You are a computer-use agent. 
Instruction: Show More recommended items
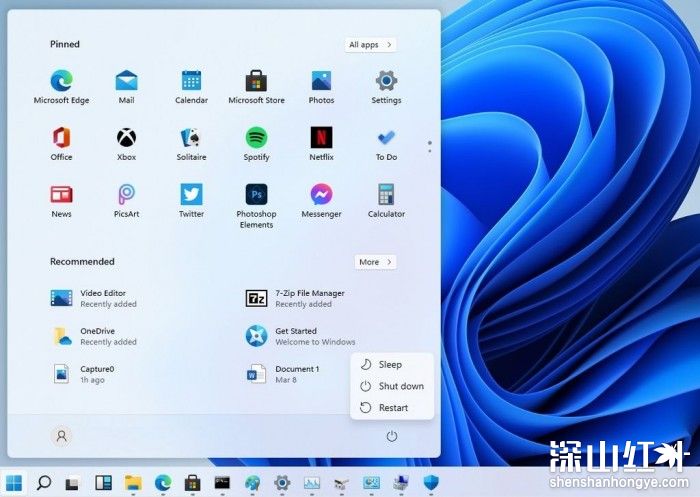click(375, 262)
